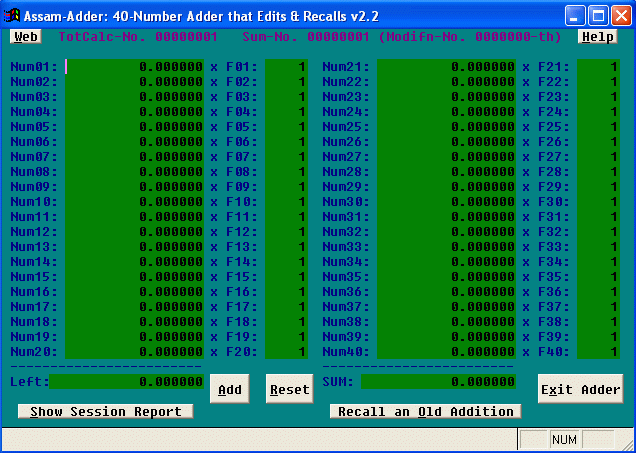Focus the Num20 input field
This screenshot has width=636, height=453.
pos(134,352)
